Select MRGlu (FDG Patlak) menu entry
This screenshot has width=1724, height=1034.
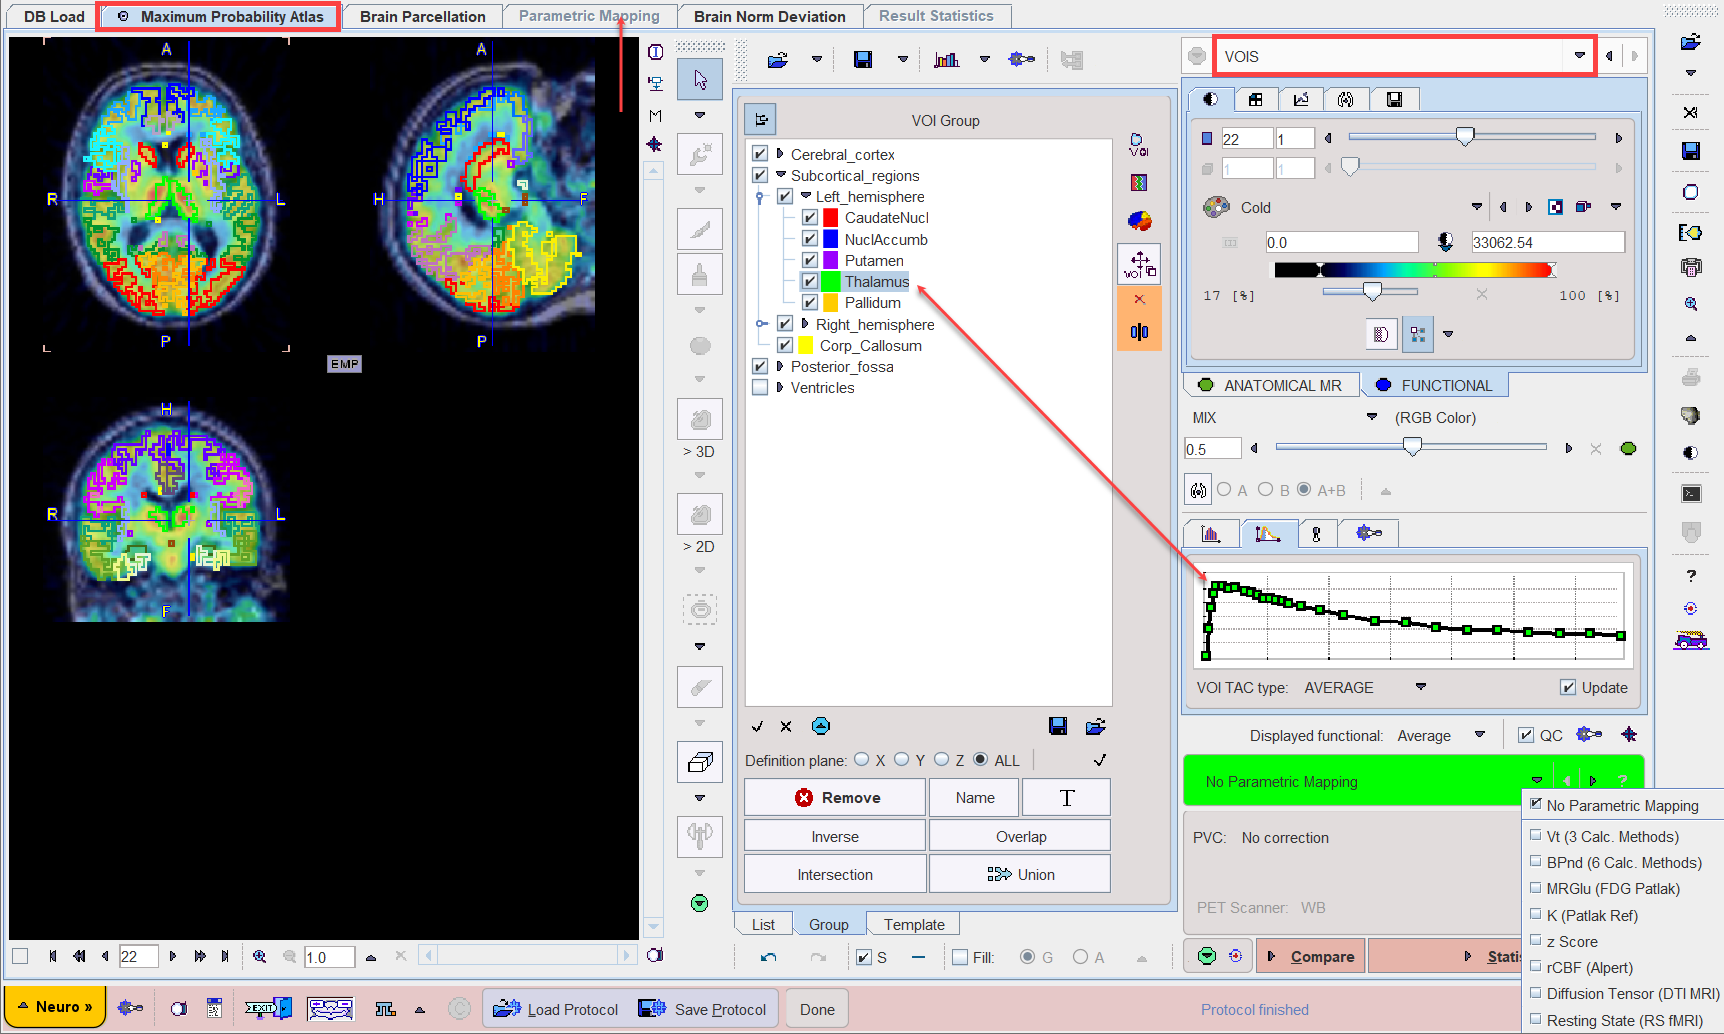(x=1612, y=888)
